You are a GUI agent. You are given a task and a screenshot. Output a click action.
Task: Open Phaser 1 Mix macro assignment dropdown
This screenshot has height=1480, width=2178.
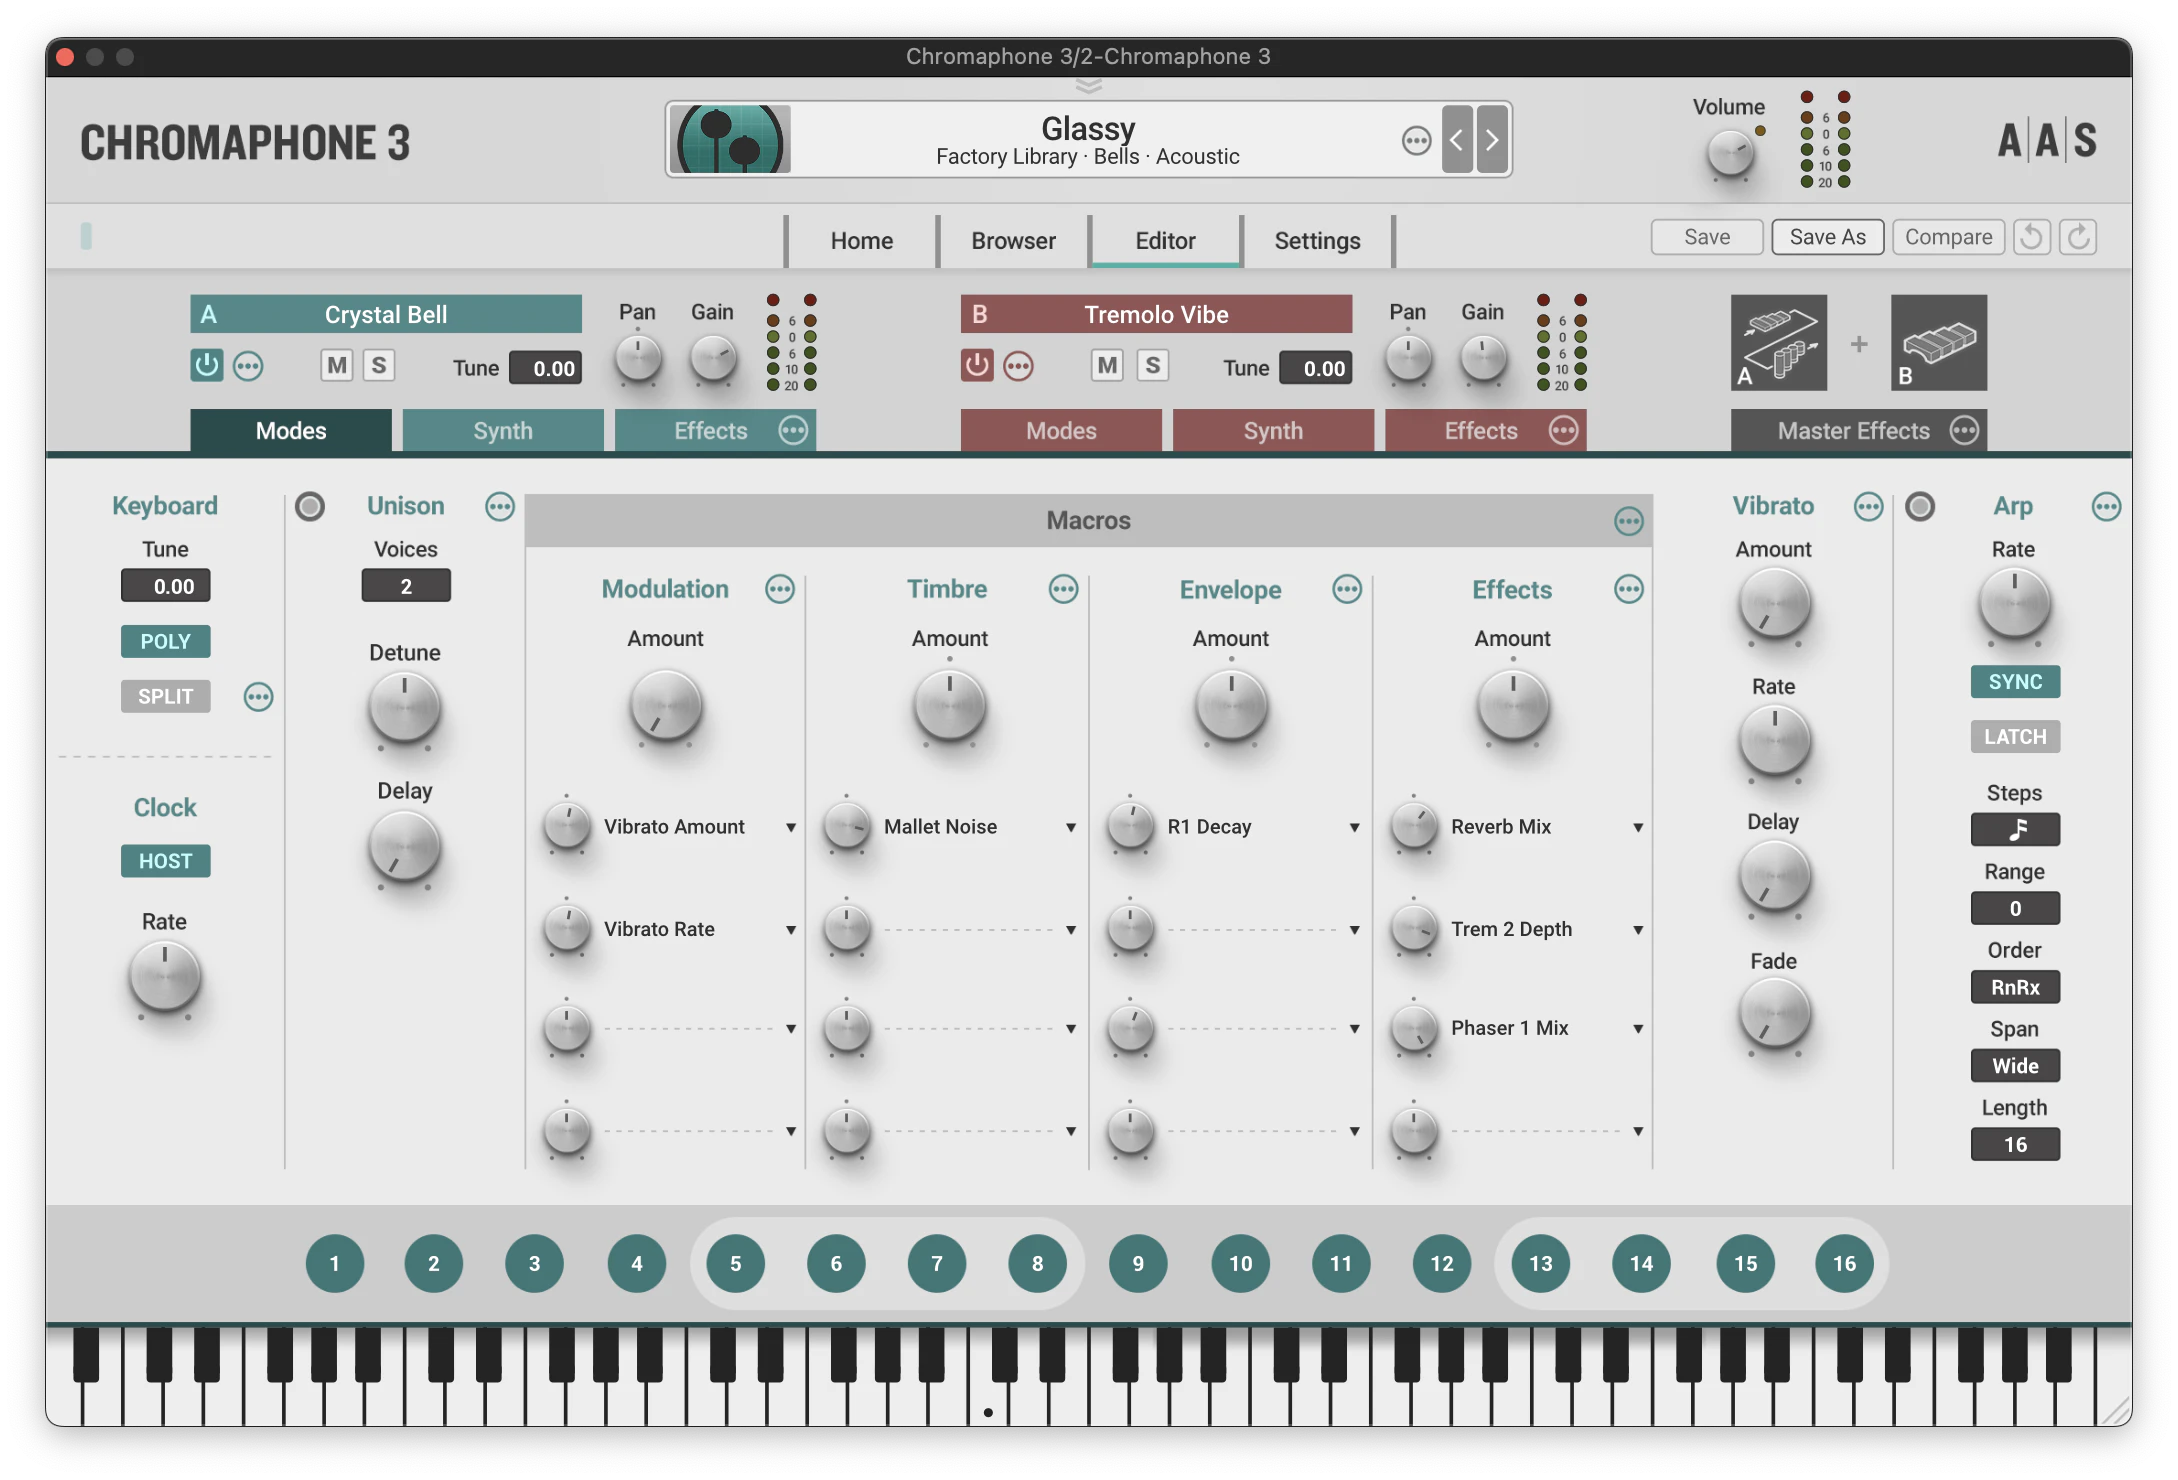1638,1029
